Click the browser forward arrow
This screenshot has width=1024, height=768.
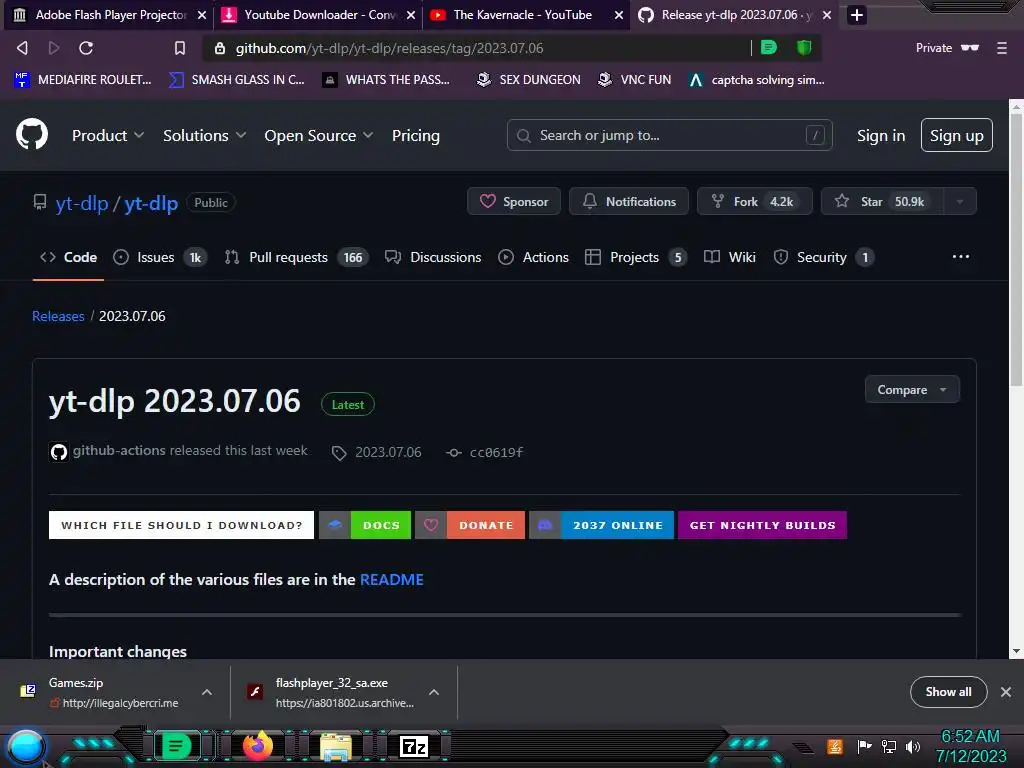click(x=54, y=48)
